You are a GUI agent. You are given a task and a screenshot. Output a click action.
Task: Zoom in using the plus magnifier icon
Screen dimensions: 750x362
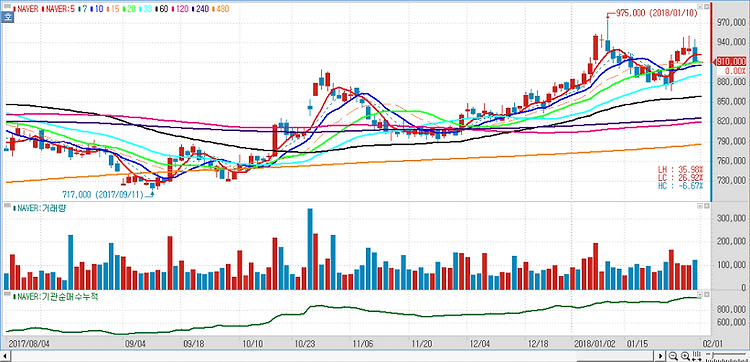pyautogui.click(x=685, y=356)
